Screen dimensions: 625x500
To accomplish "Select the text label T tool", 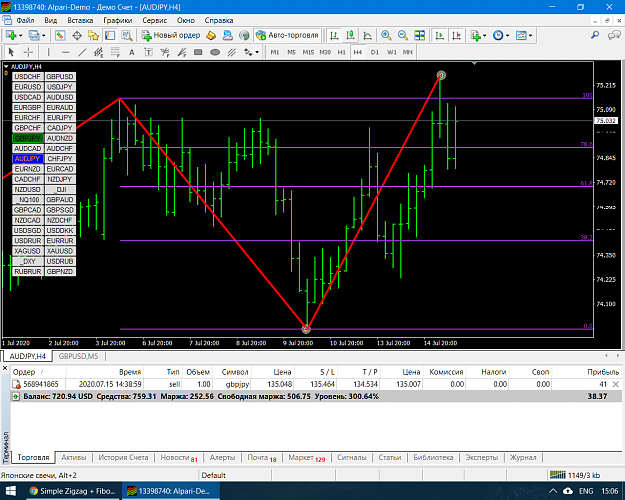I will click(148, 52).
